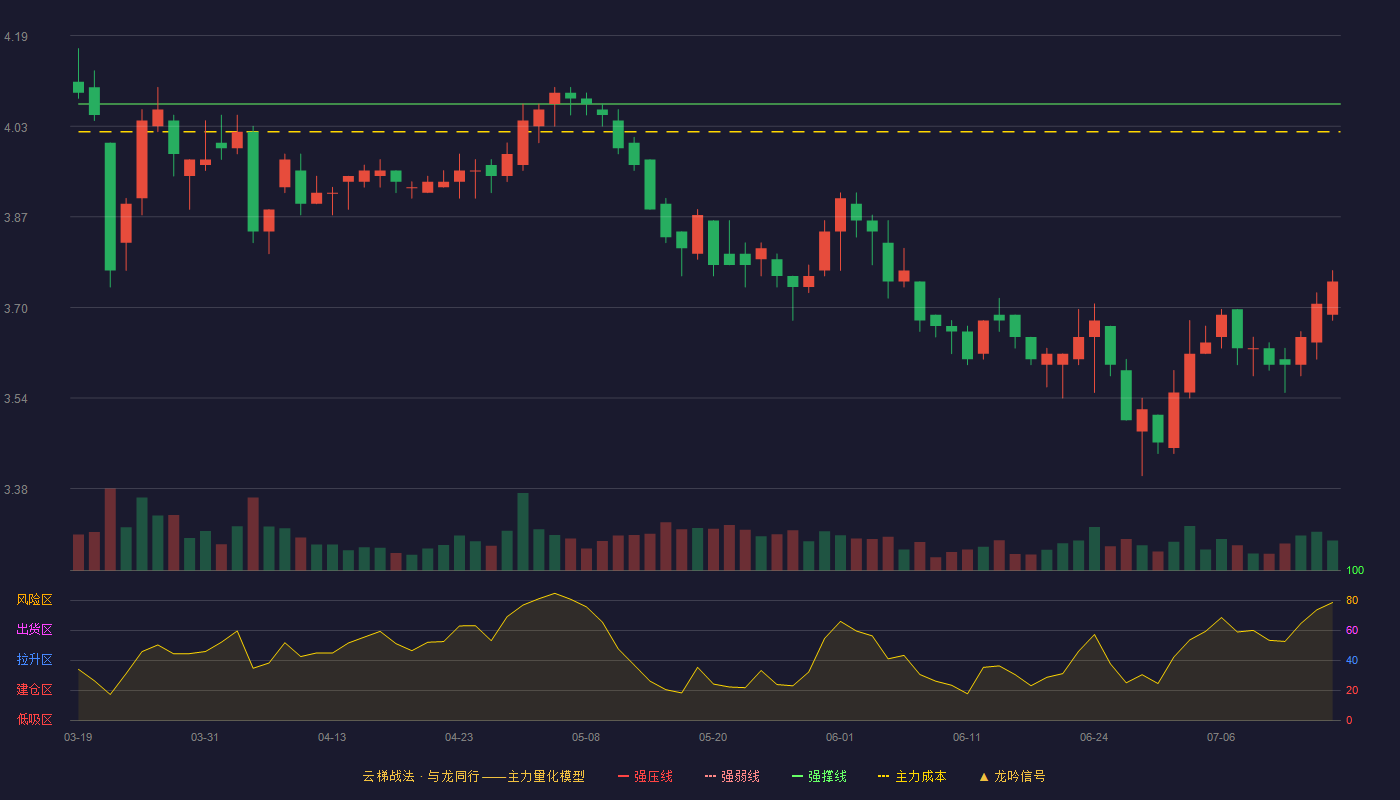Toggle the 强弱线 legend series
Image resolution: width=1400 pixels, height=800 pixels.
click(x=732, y=776)
